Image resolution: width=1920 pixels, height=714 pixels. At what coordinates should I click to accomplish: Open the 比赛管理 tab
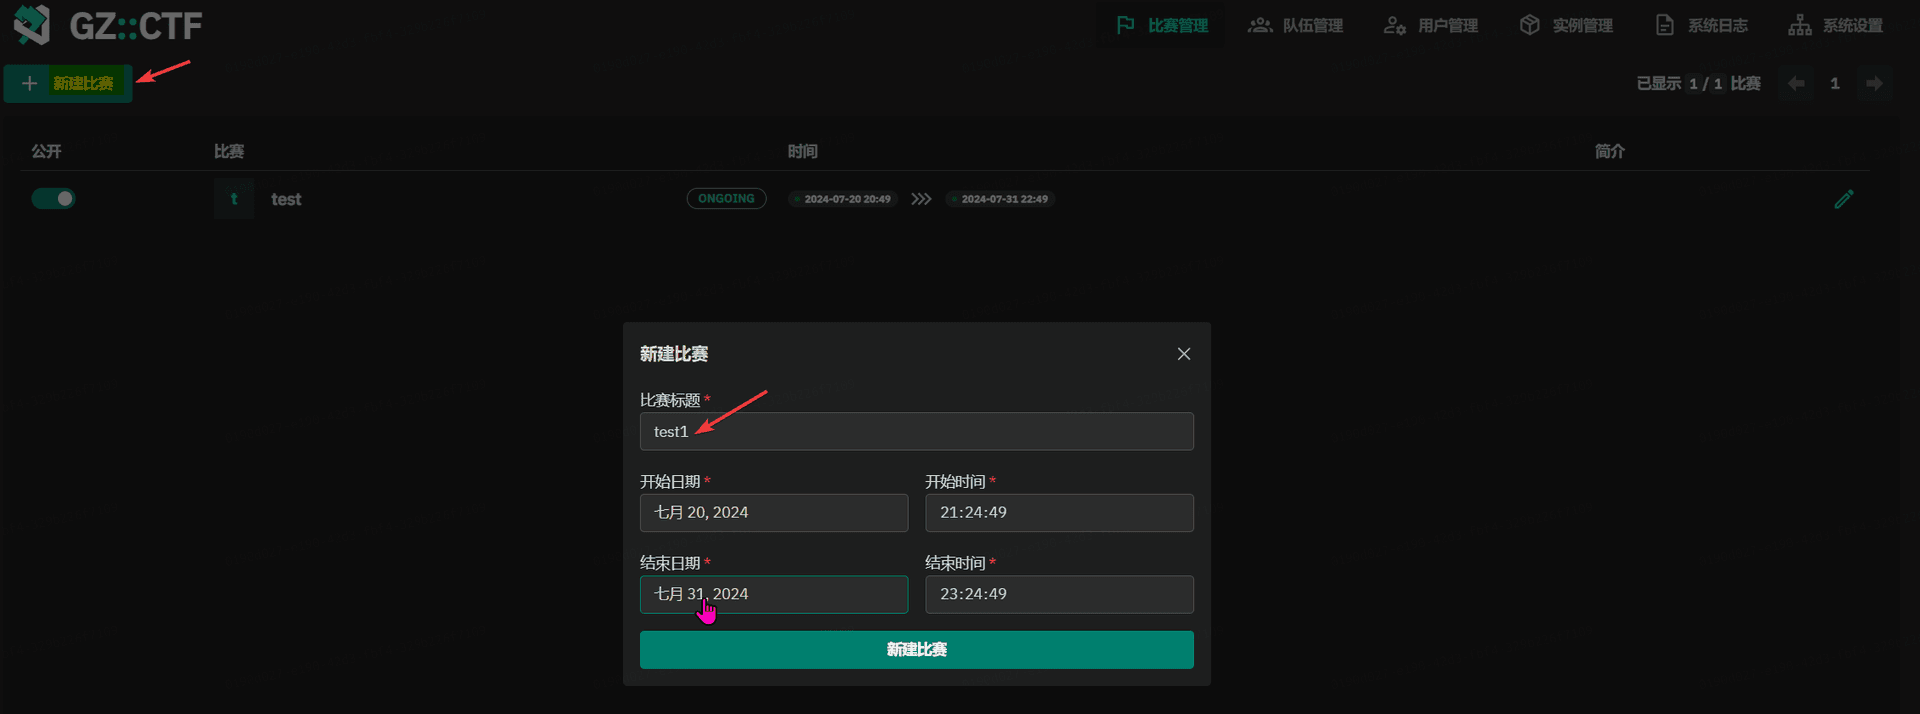point(1163,25)
